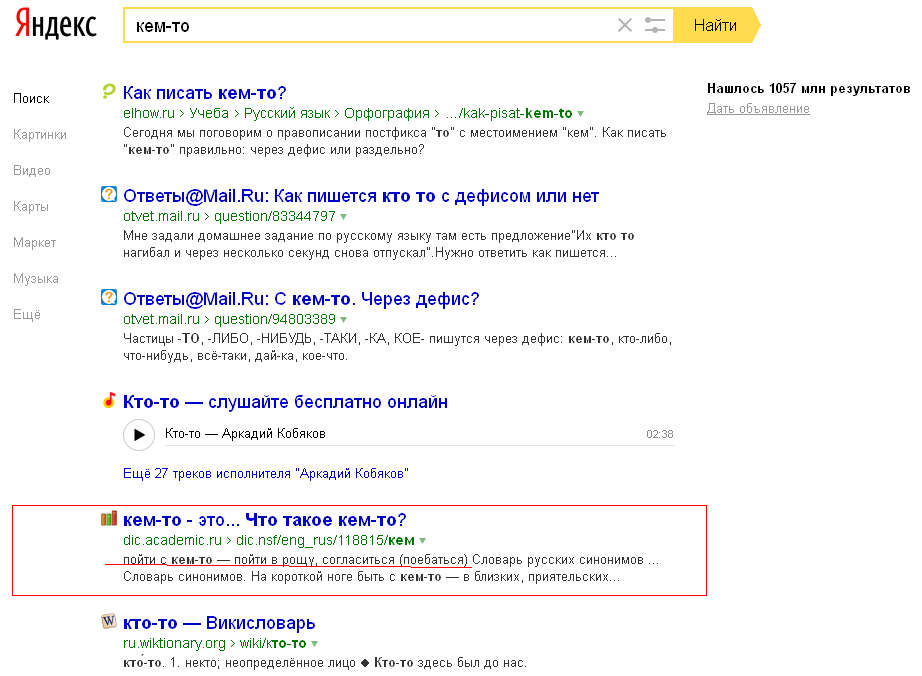
Task: Click the music note icon beside Кто-то result
Action: [x=109, y=401]
